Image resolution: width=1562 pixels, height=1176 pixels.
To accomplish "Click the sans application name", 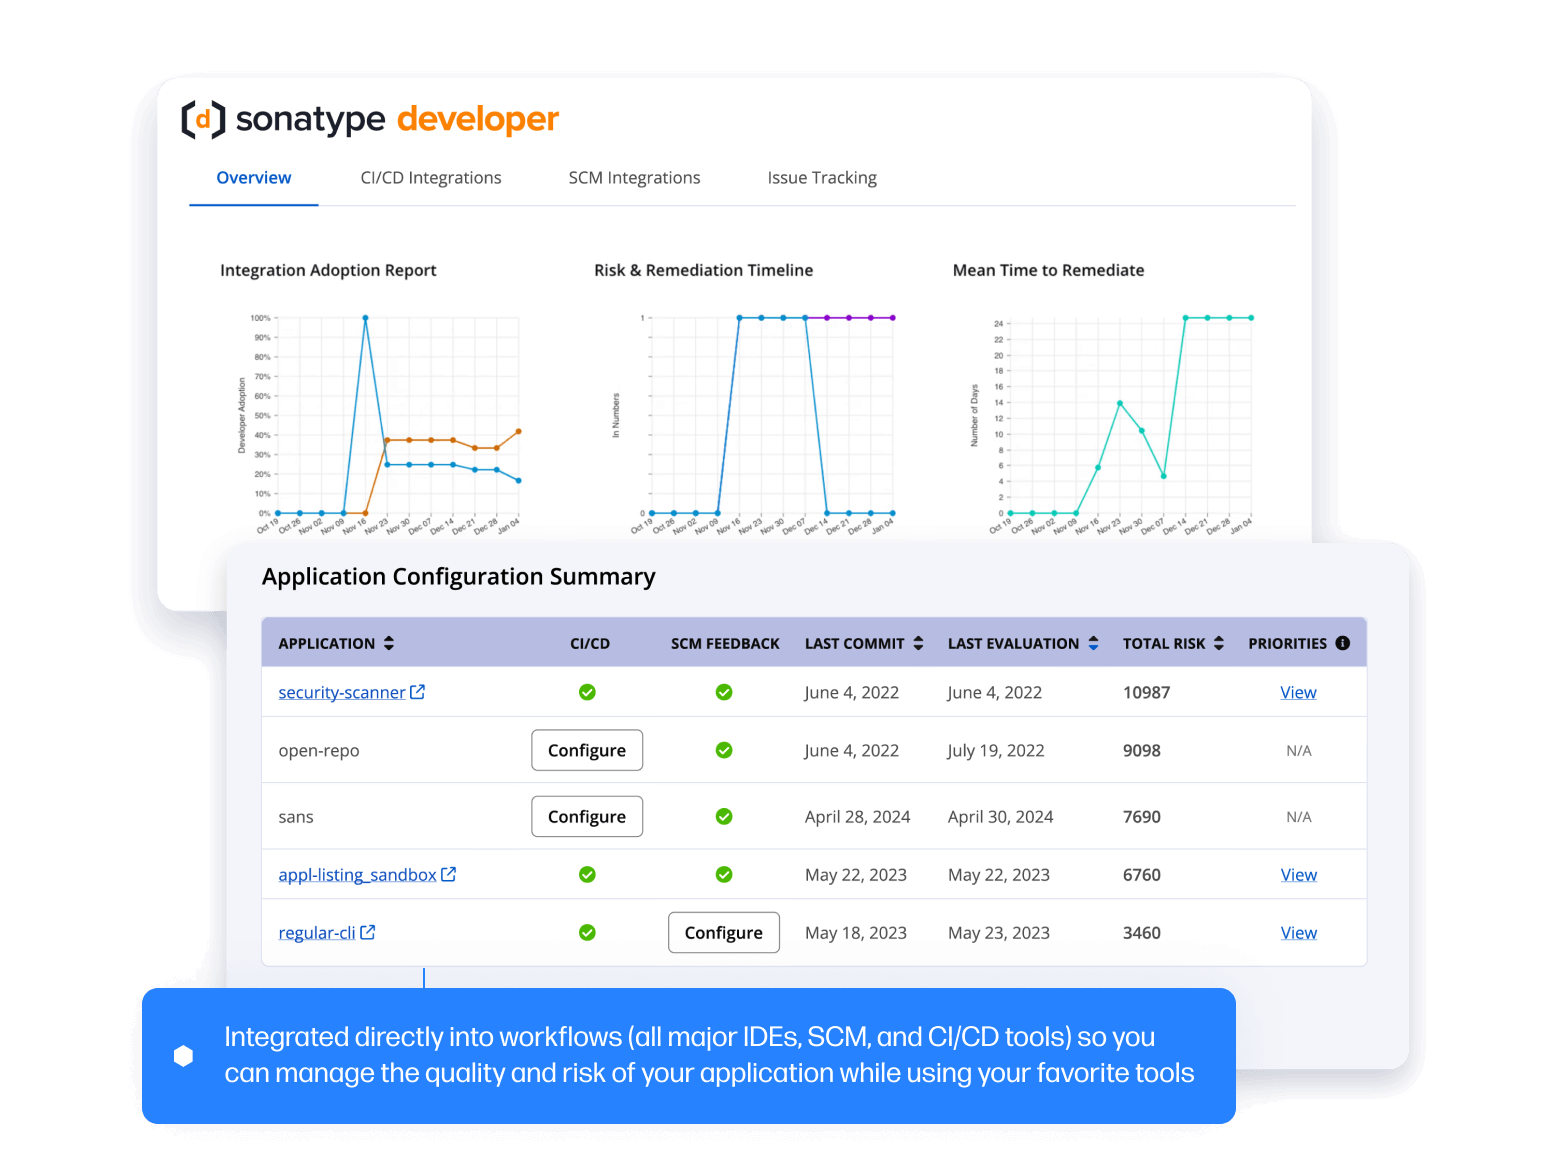I will tap(295, 817).
